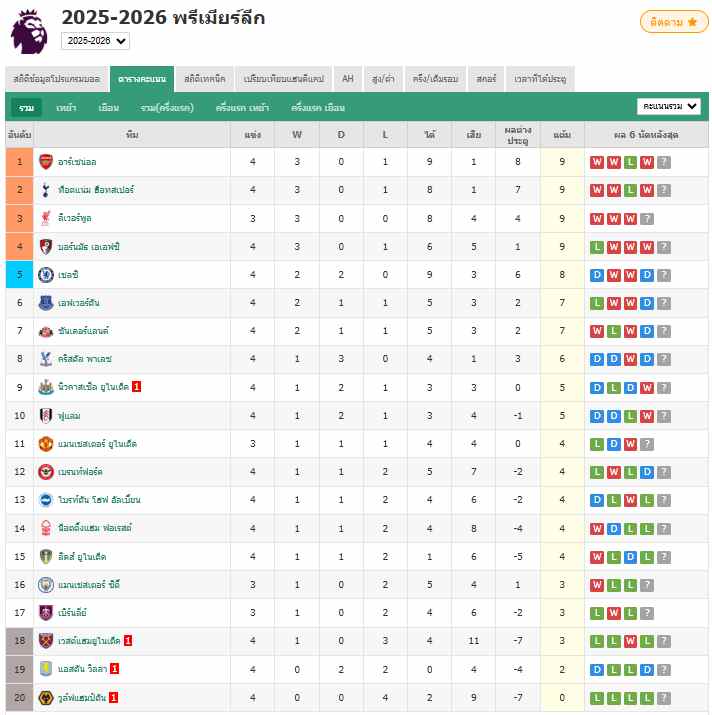Select the เยือน away filter

tap(109, 108)
